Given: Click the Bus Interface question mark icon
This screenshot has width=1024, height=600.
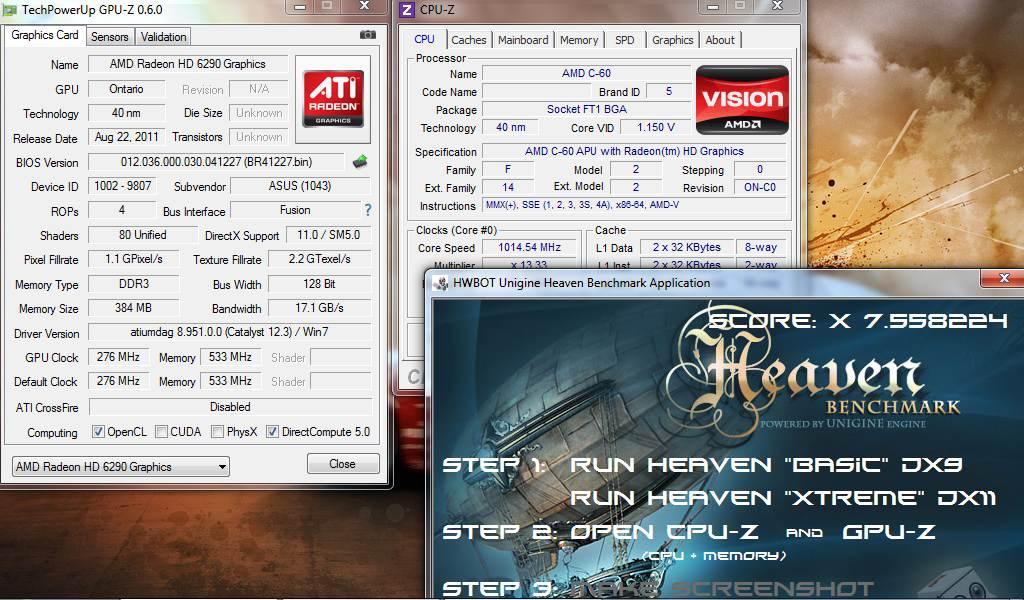Looking at the screenshot, I should pos(368,210).
